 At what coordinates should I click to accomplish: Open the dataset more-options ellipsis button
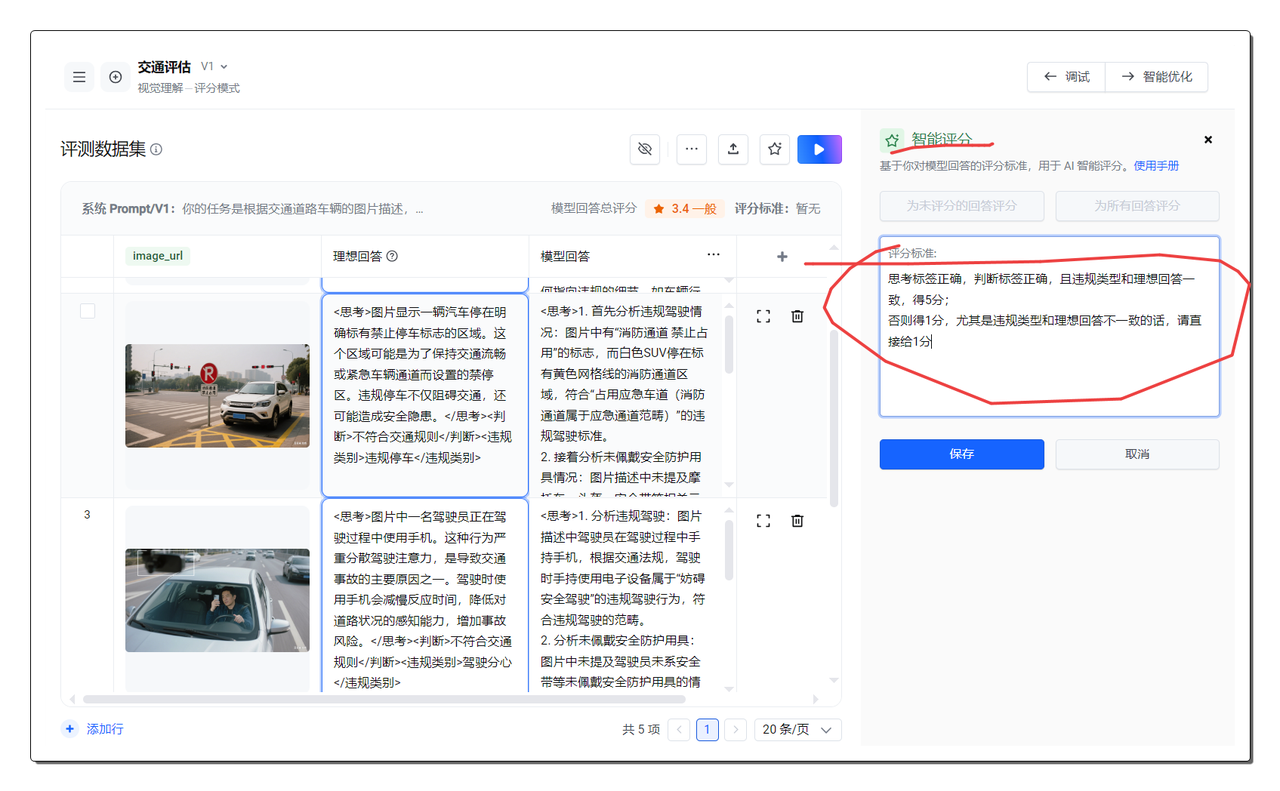[691, 149]
